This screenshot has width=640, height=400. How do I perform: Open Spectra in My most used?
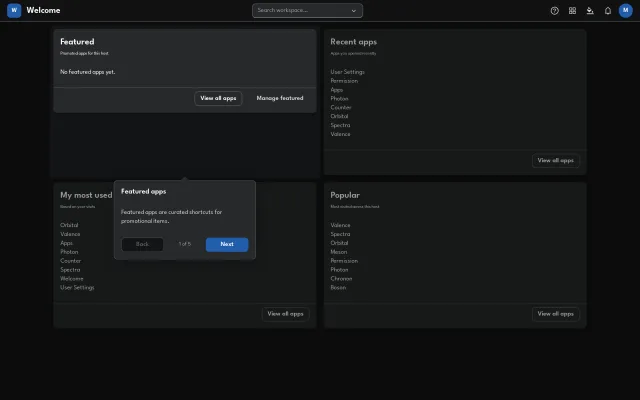[70, 270]
